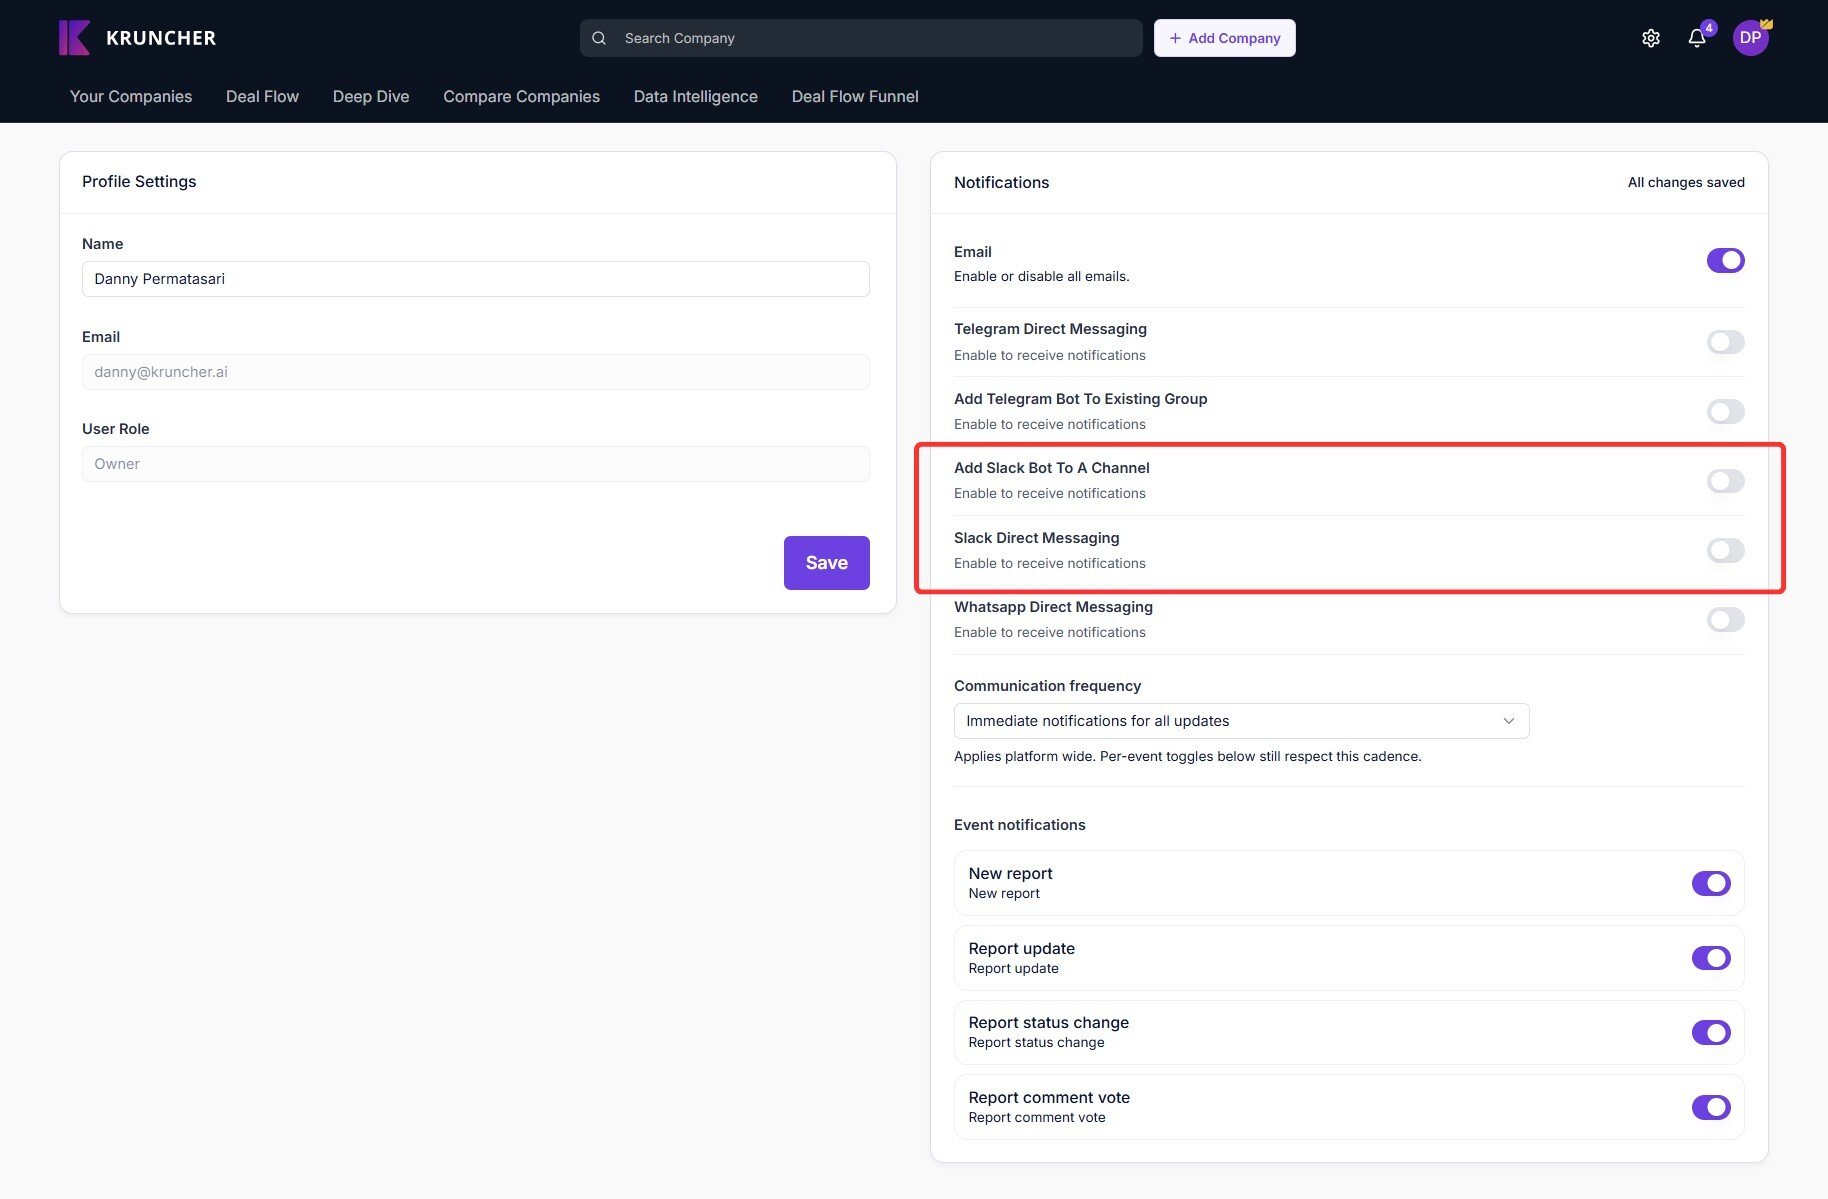Image resolution: width=1828 pixels, height=1199 pixels.
Task: Enable Add Slack Bot To A Channel
Action: (1724, 481)
